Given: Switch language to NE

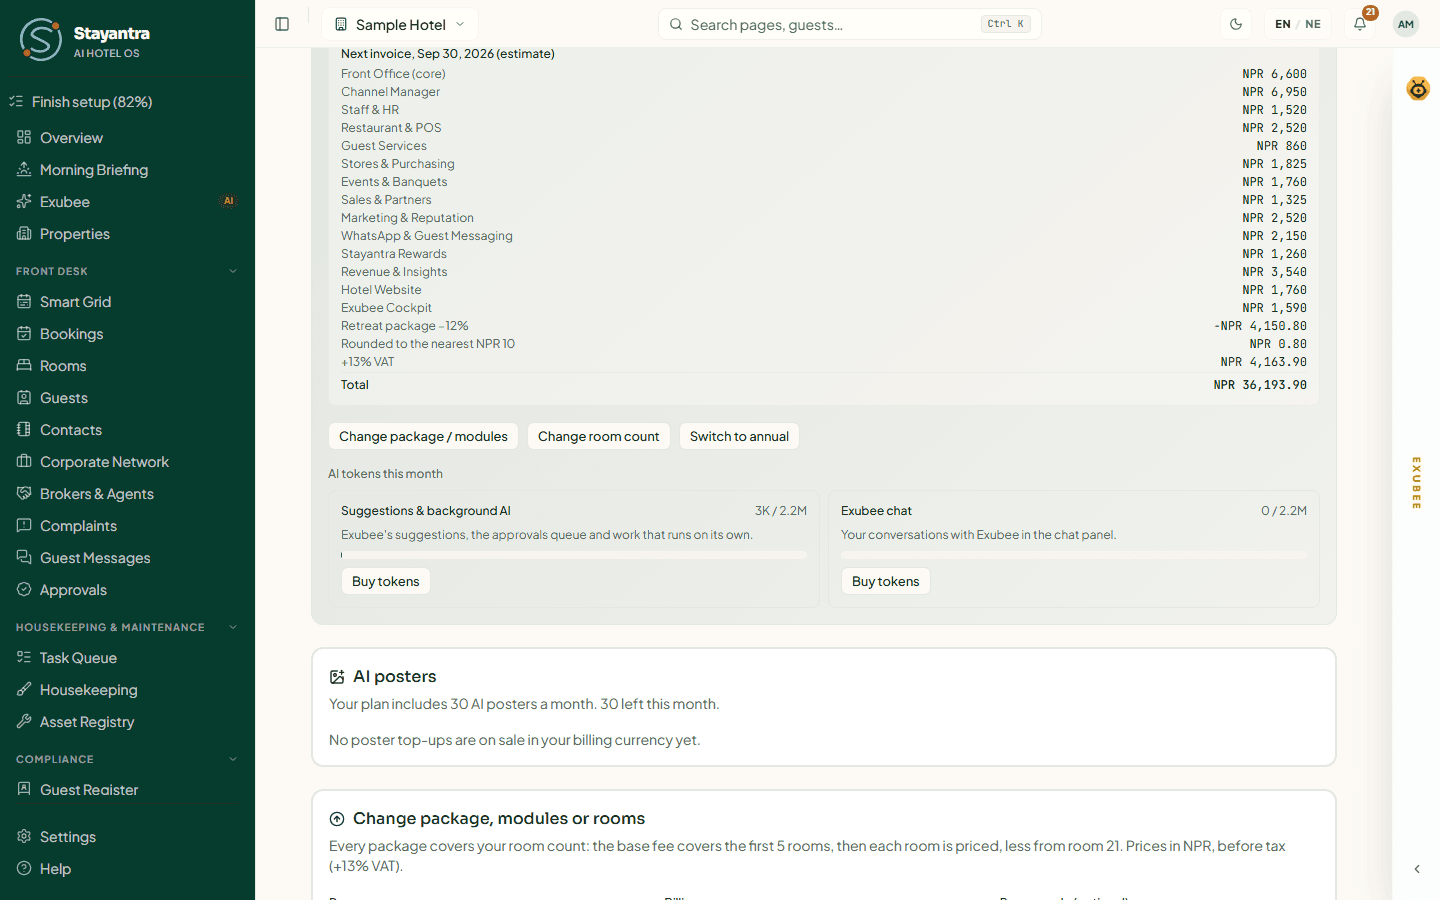Looking at the screenshot, I should (1313, 24).
